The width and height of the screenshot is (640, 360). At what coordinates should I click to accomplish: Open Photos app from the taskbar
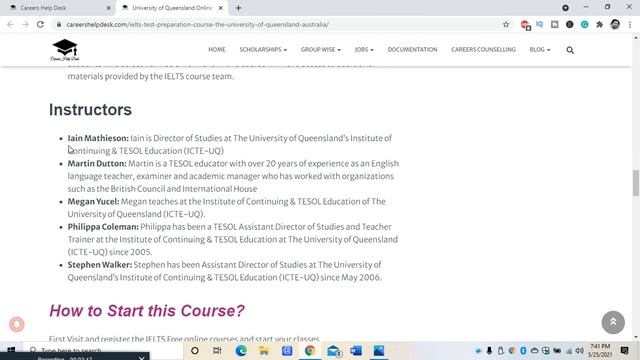click(x=379, y=351)
